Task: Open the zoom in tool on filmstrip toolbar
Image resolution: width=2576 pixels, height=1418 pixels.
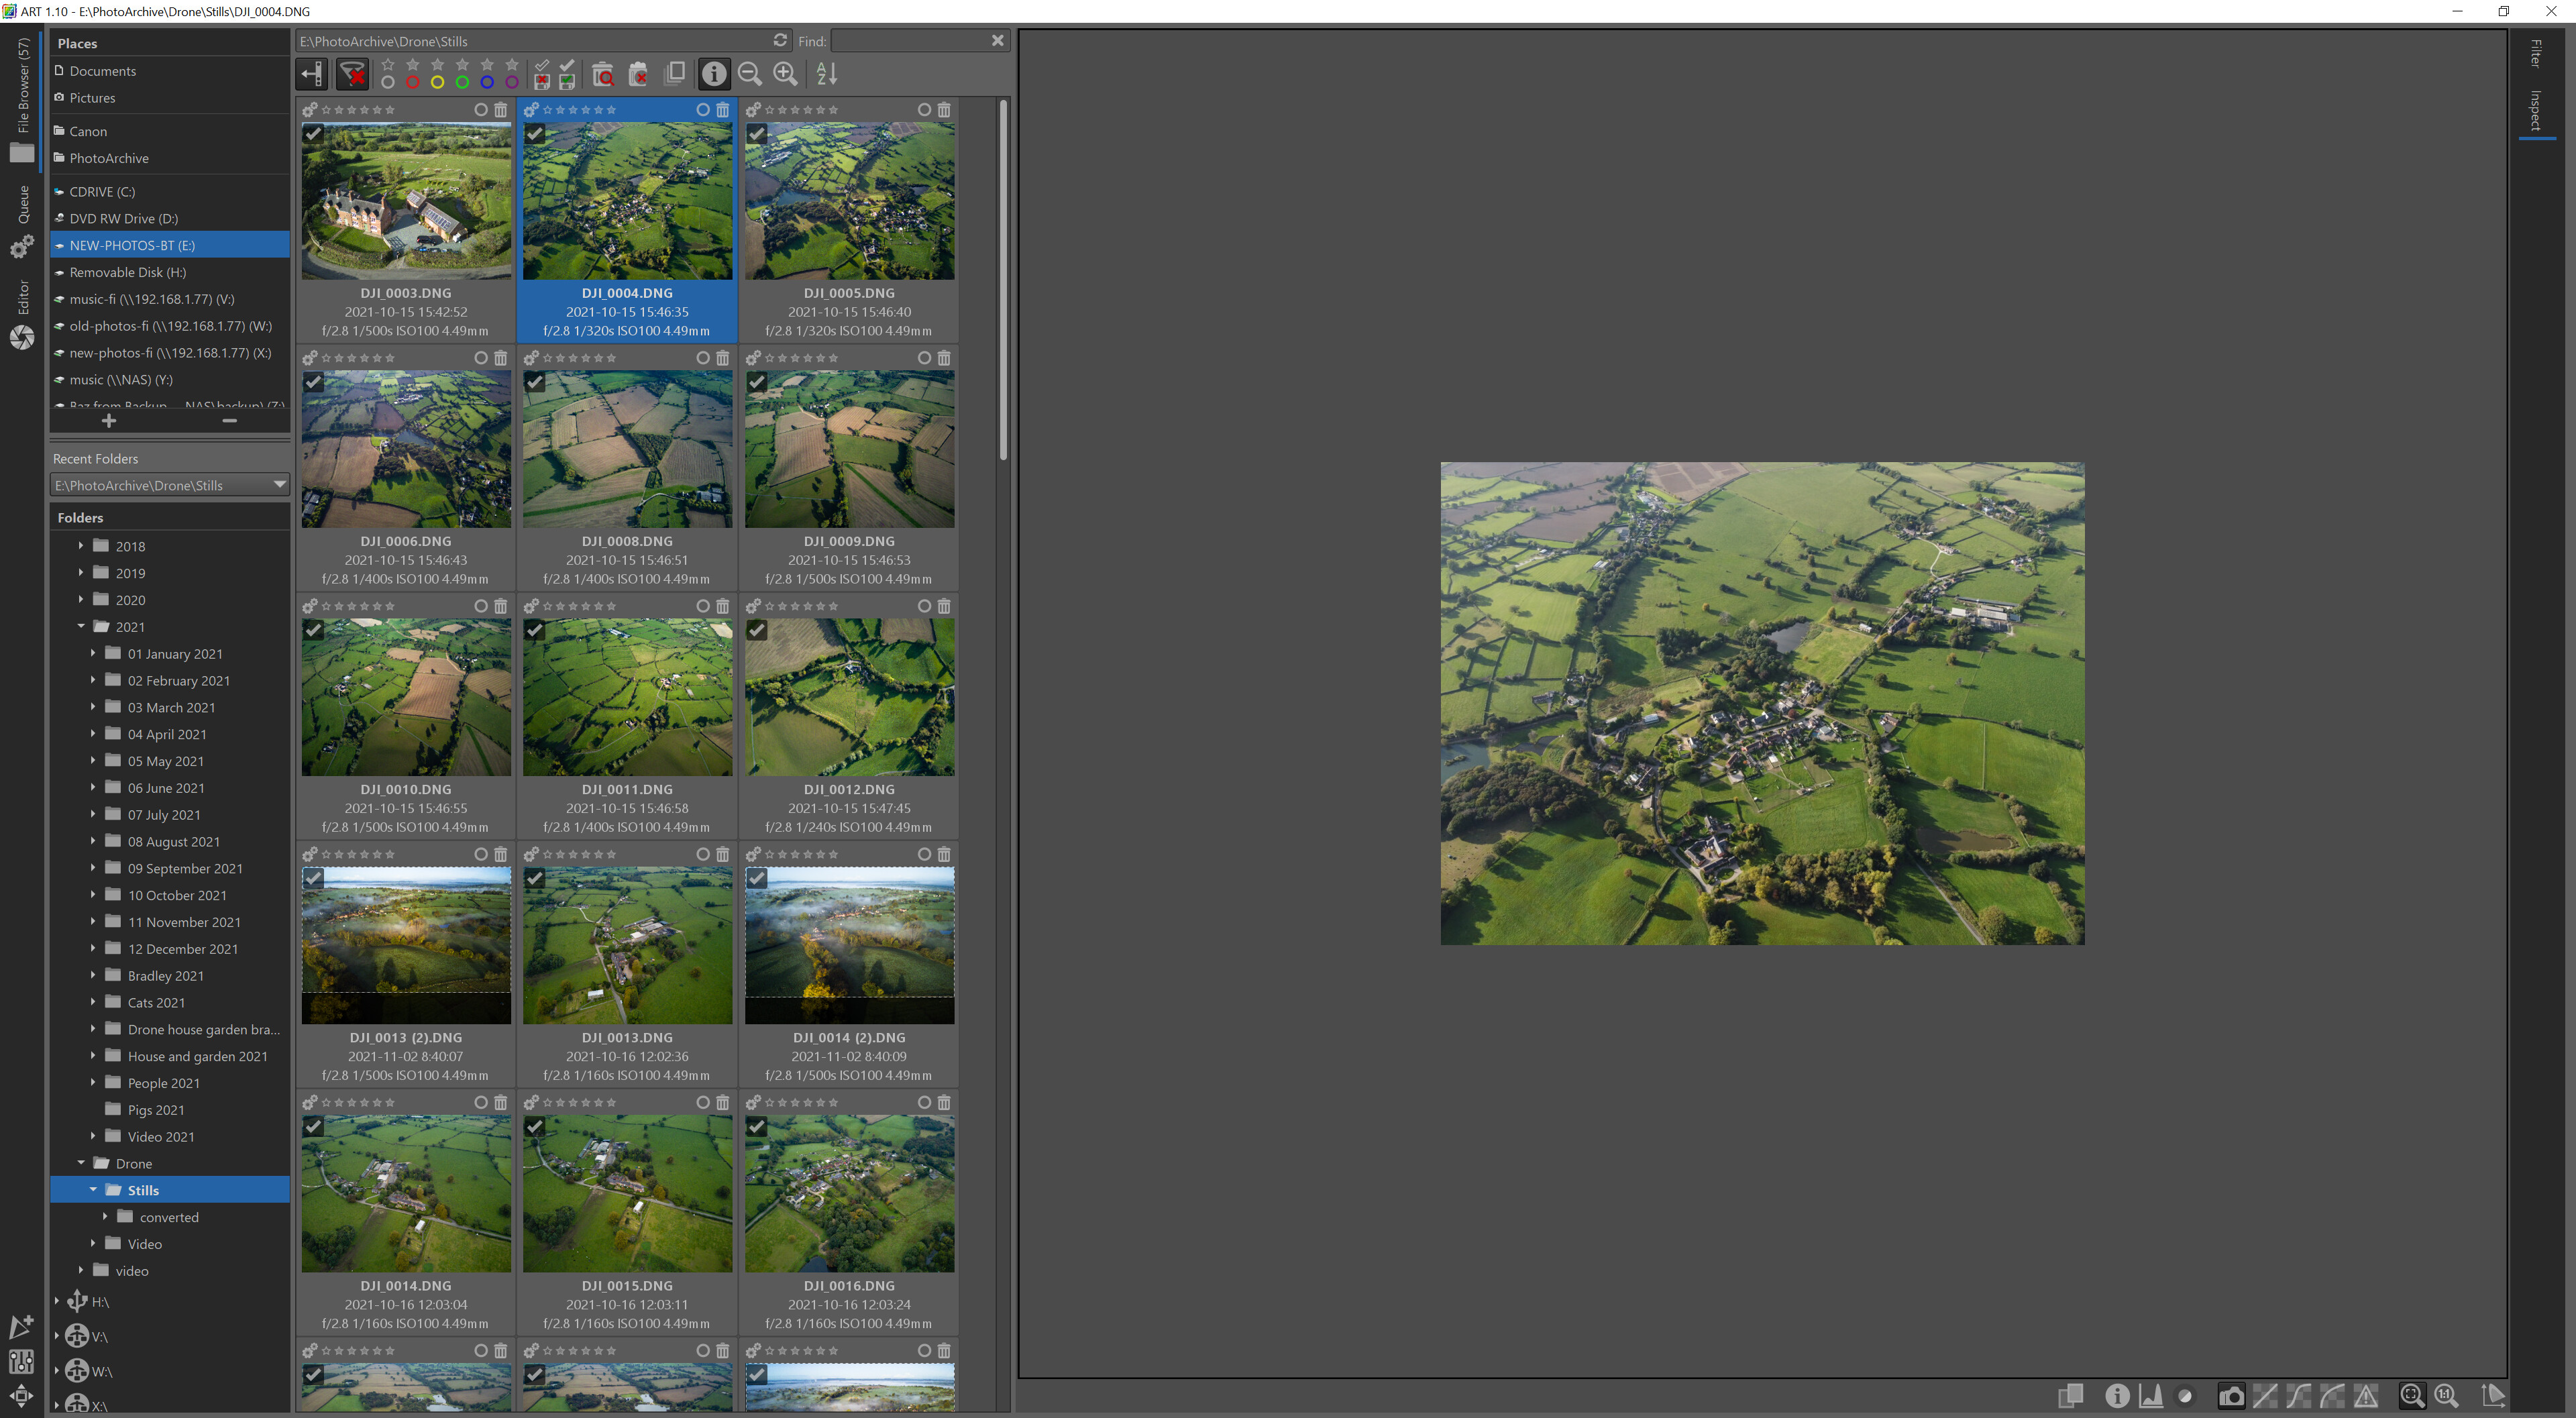Action: [784, 74]
